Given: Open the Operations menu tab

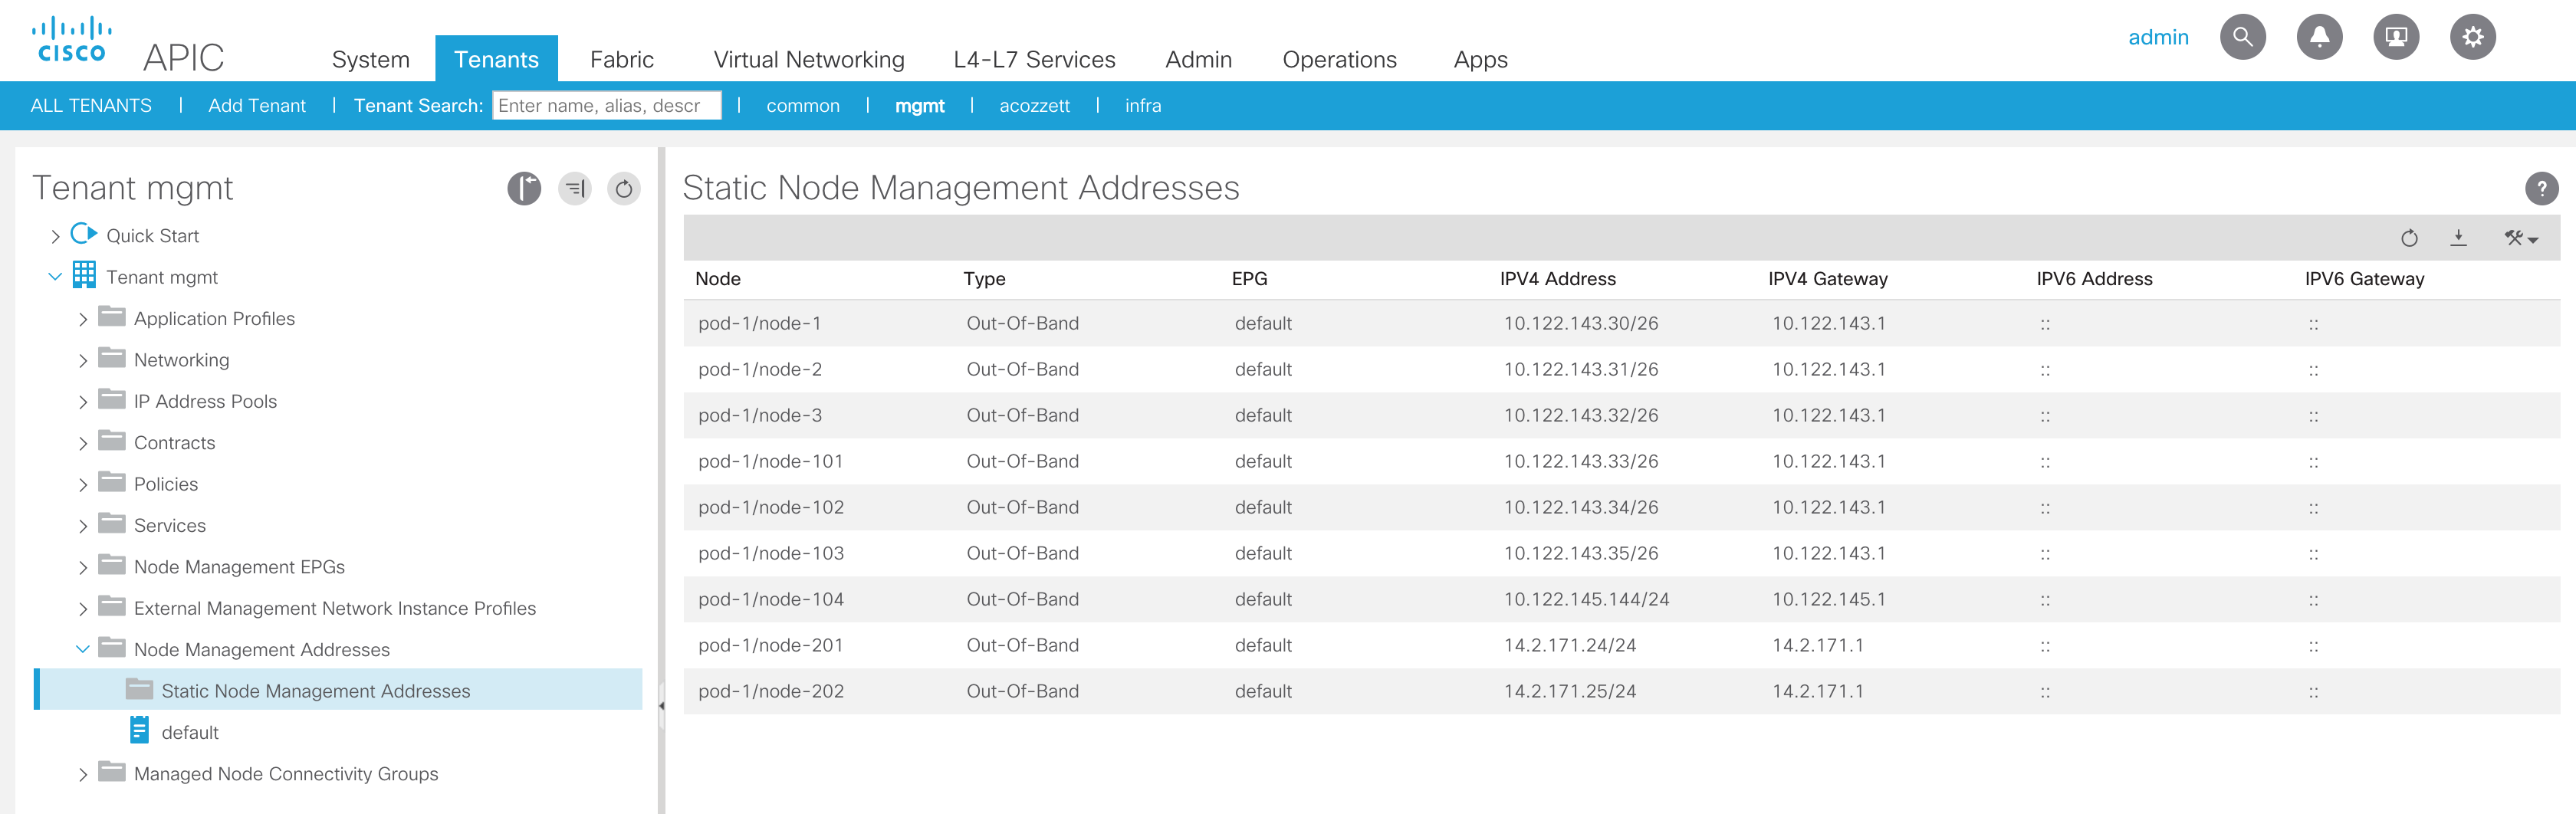Looking at the screenshot, I should [x=1339, y=60].
